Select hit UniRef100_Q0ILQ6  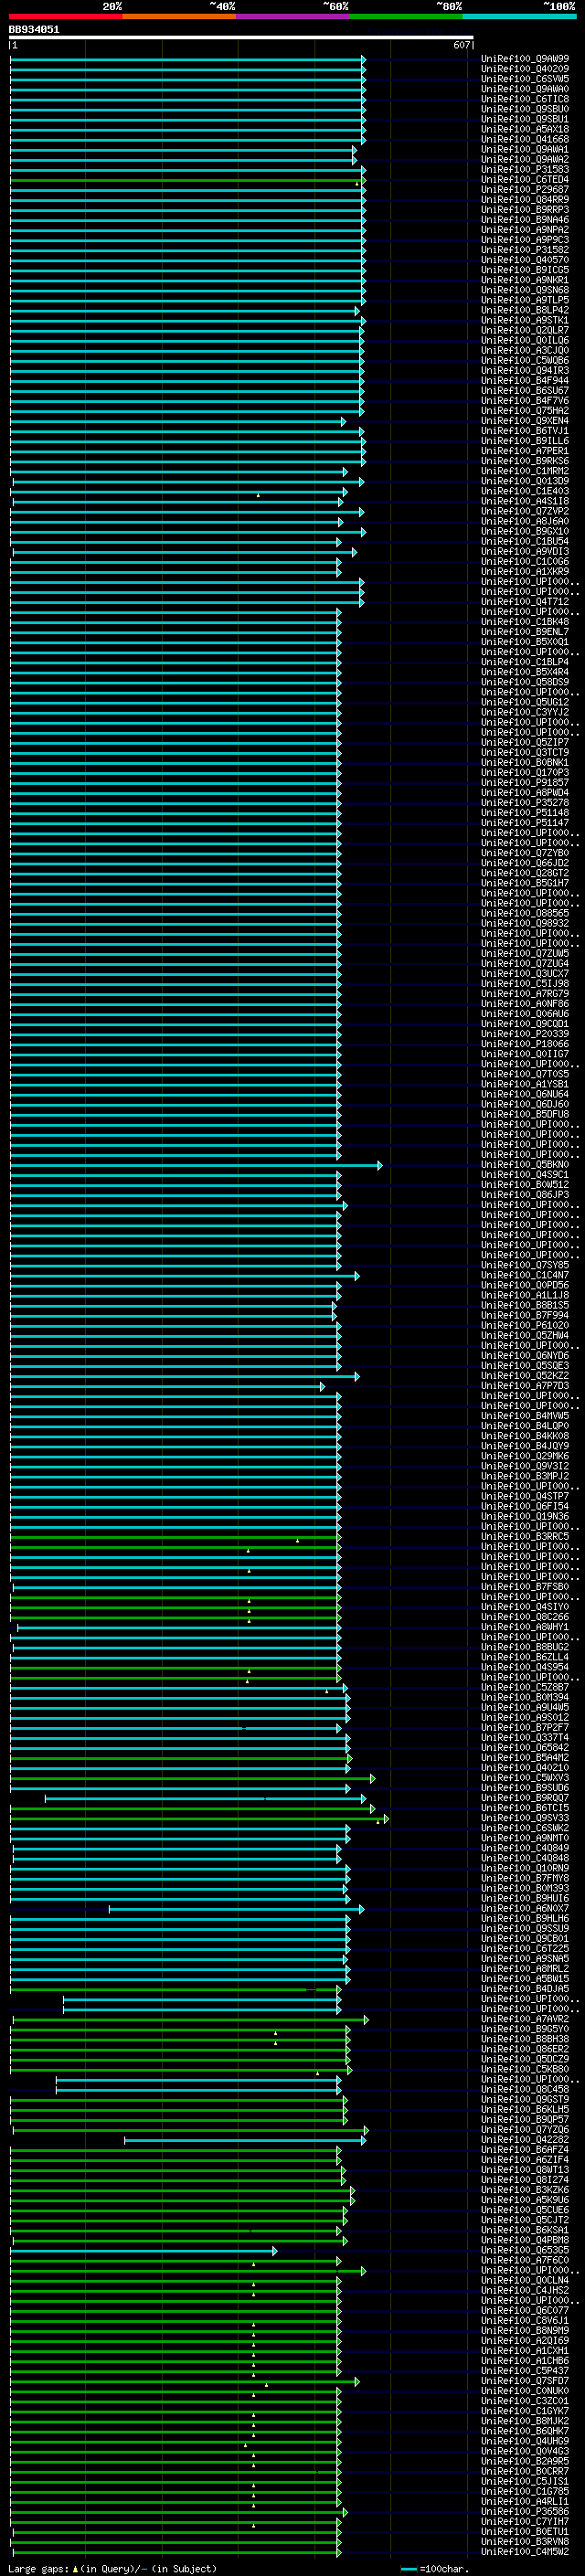525,340
